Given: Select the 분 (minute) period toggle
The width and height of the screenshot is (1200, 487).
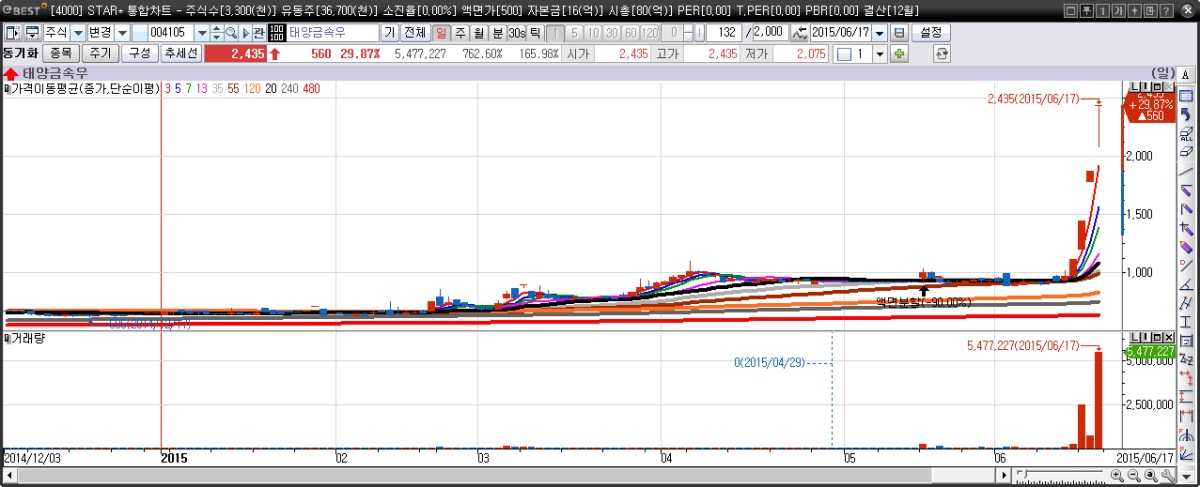Looking at the screenshot, I should [497, 33].
